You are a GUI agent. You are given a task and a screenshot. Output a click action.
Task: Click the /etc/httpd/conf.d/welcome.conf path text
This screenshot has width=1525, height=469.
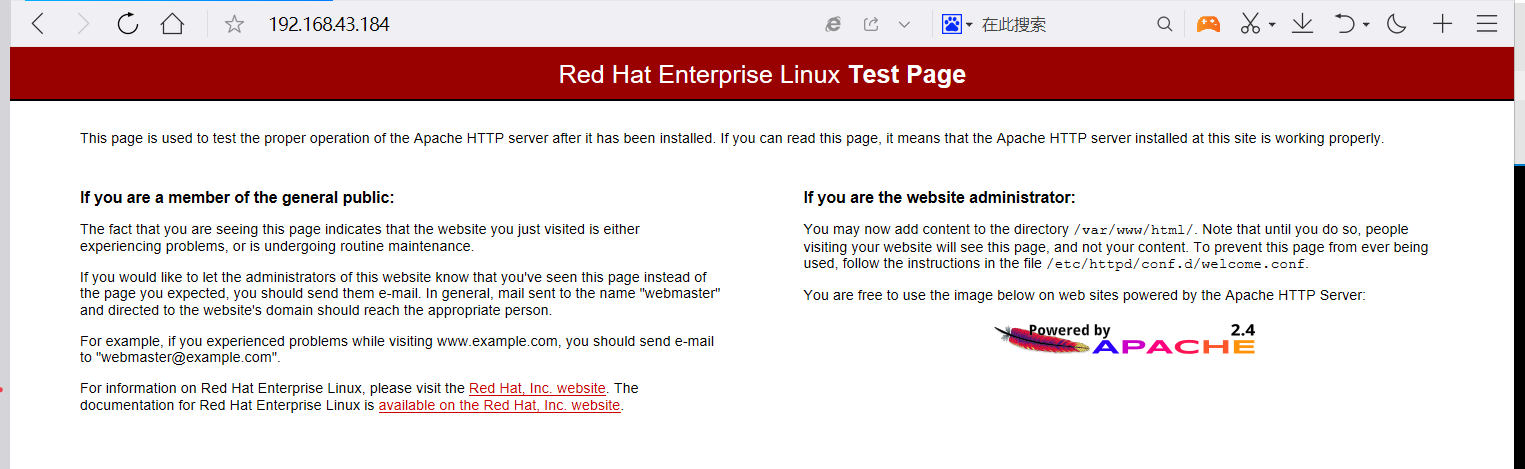[x=1176, y=265]
